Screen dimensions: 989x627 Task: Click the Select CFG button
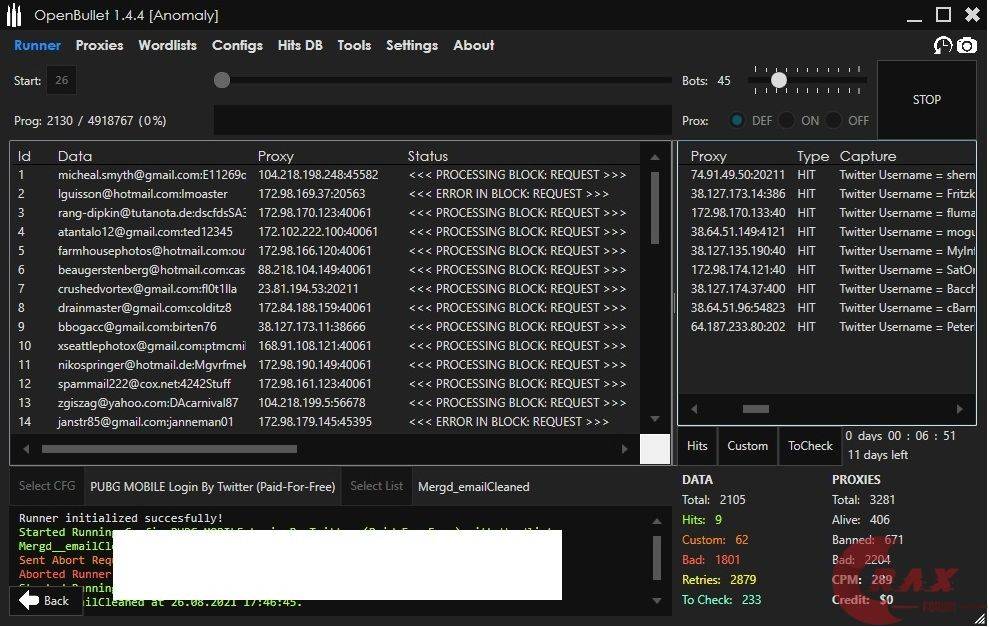(47, 486)
